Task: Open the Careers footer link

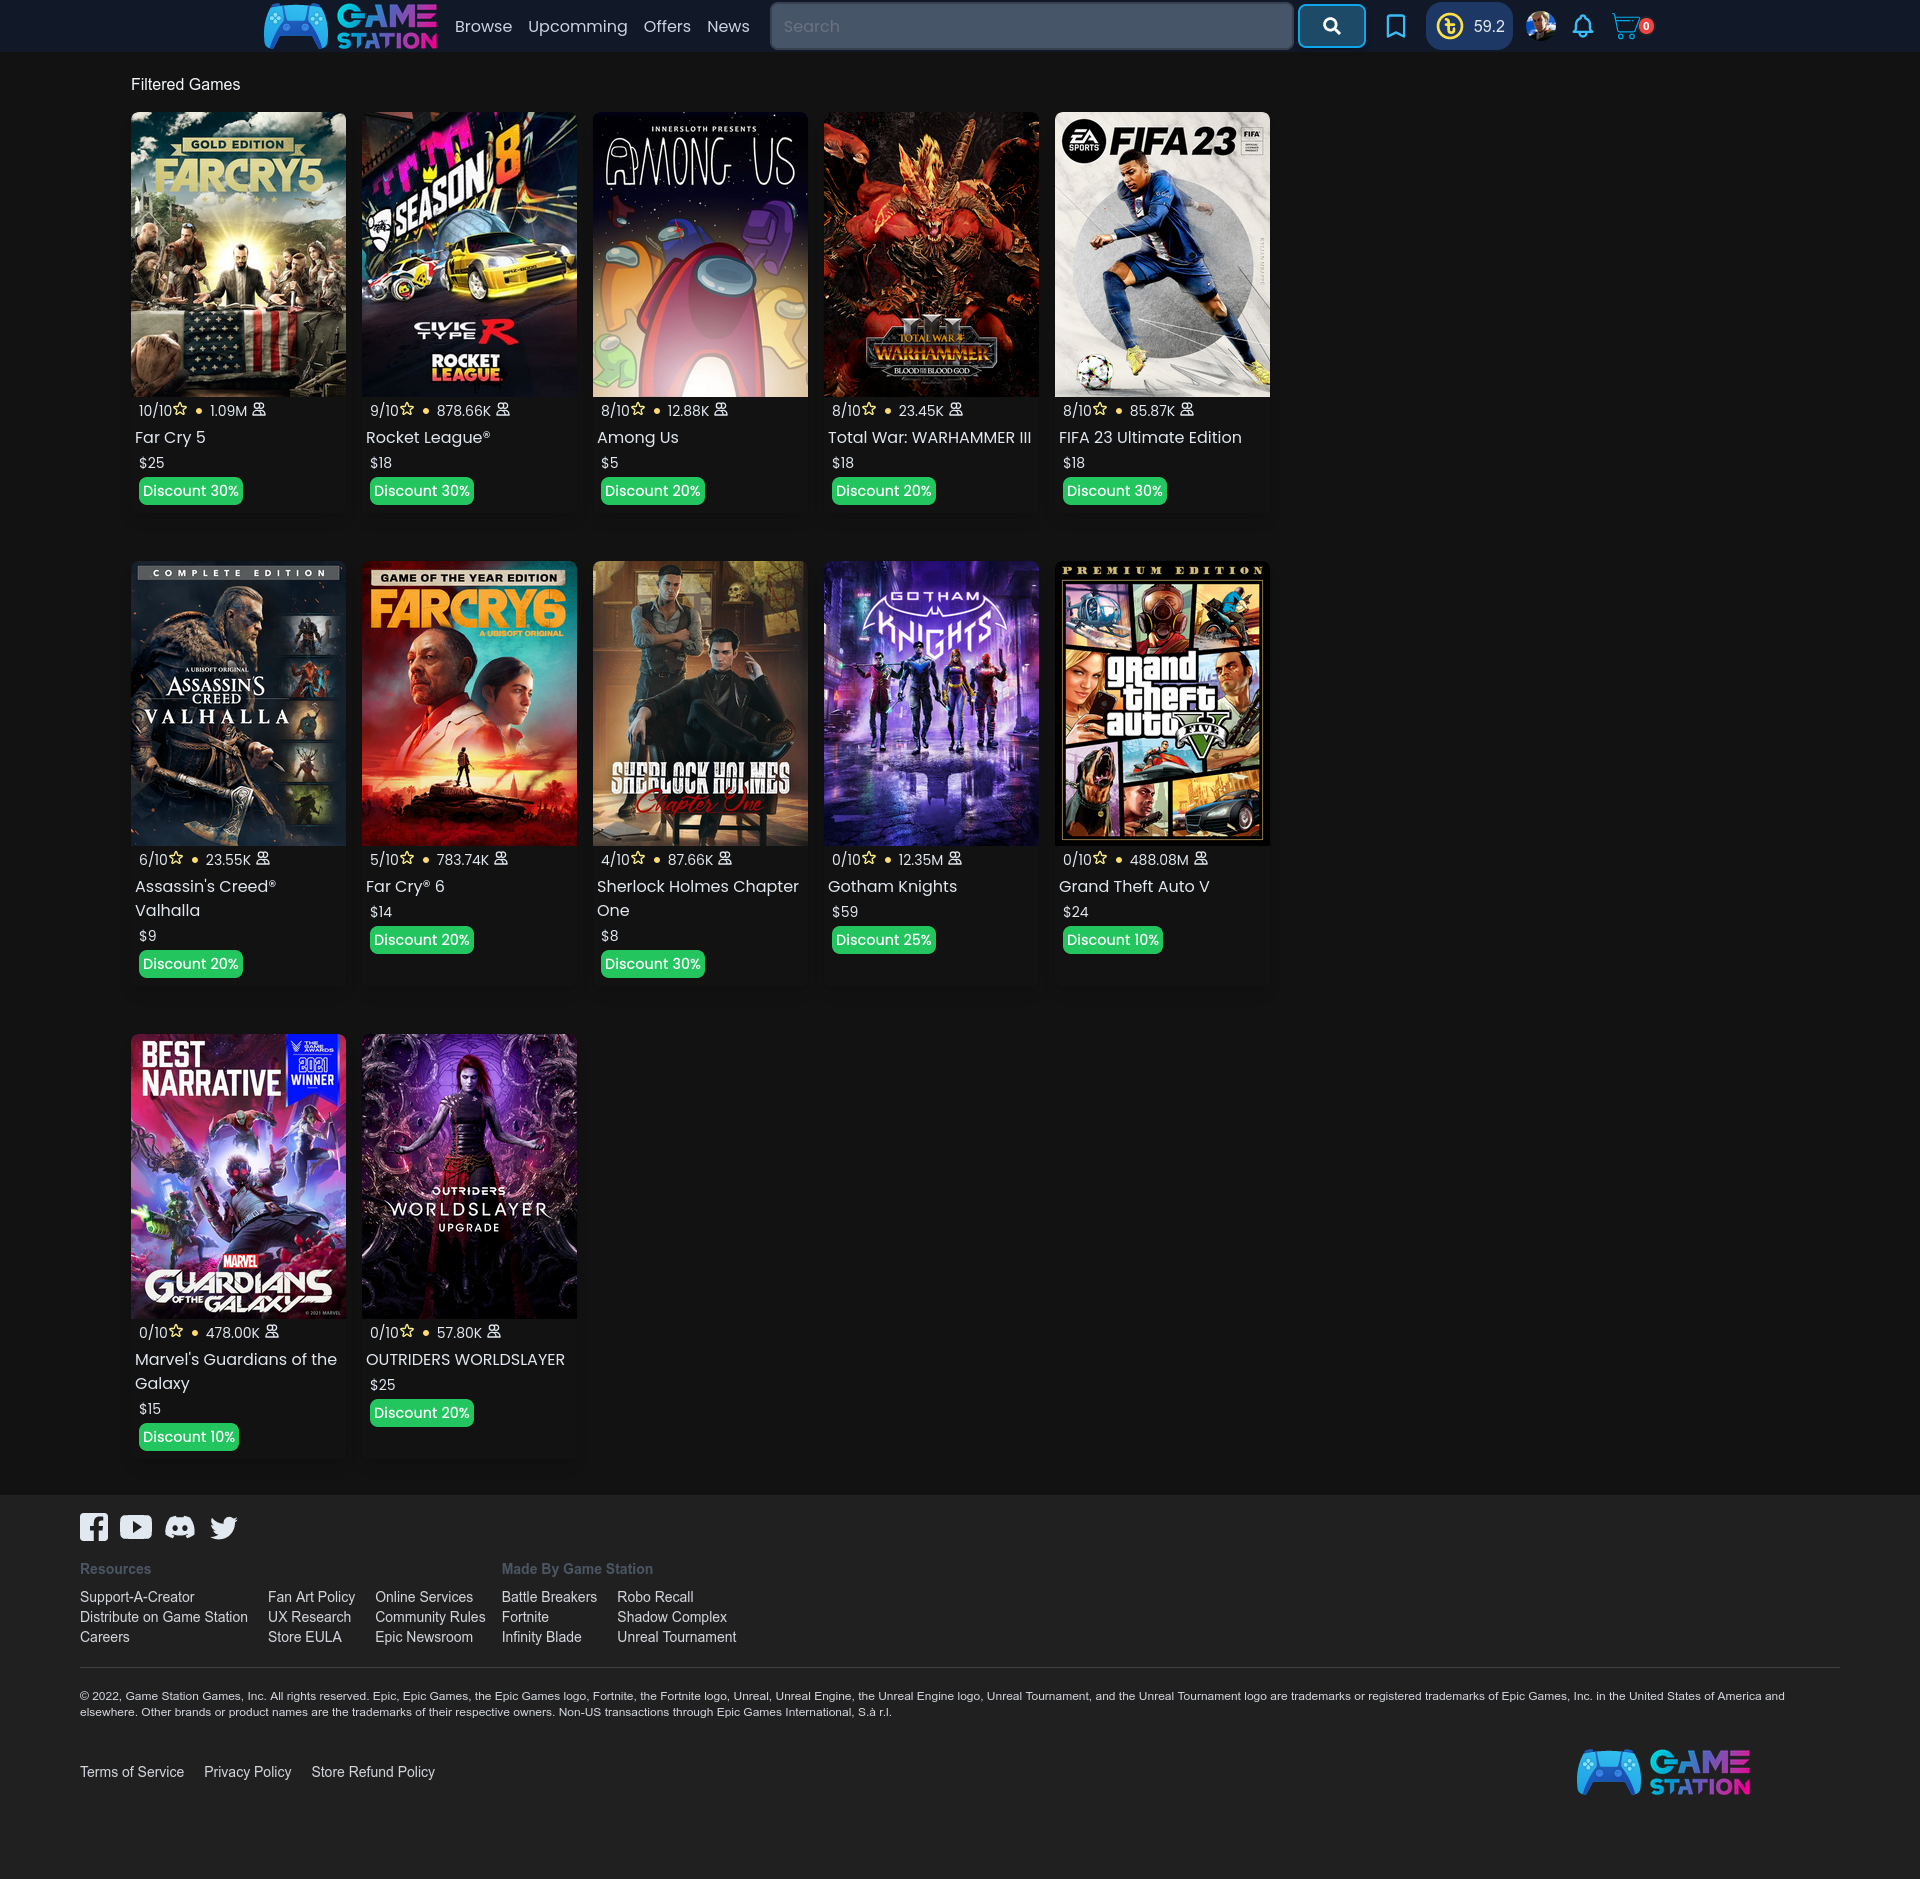Action: click(105, 1637)
